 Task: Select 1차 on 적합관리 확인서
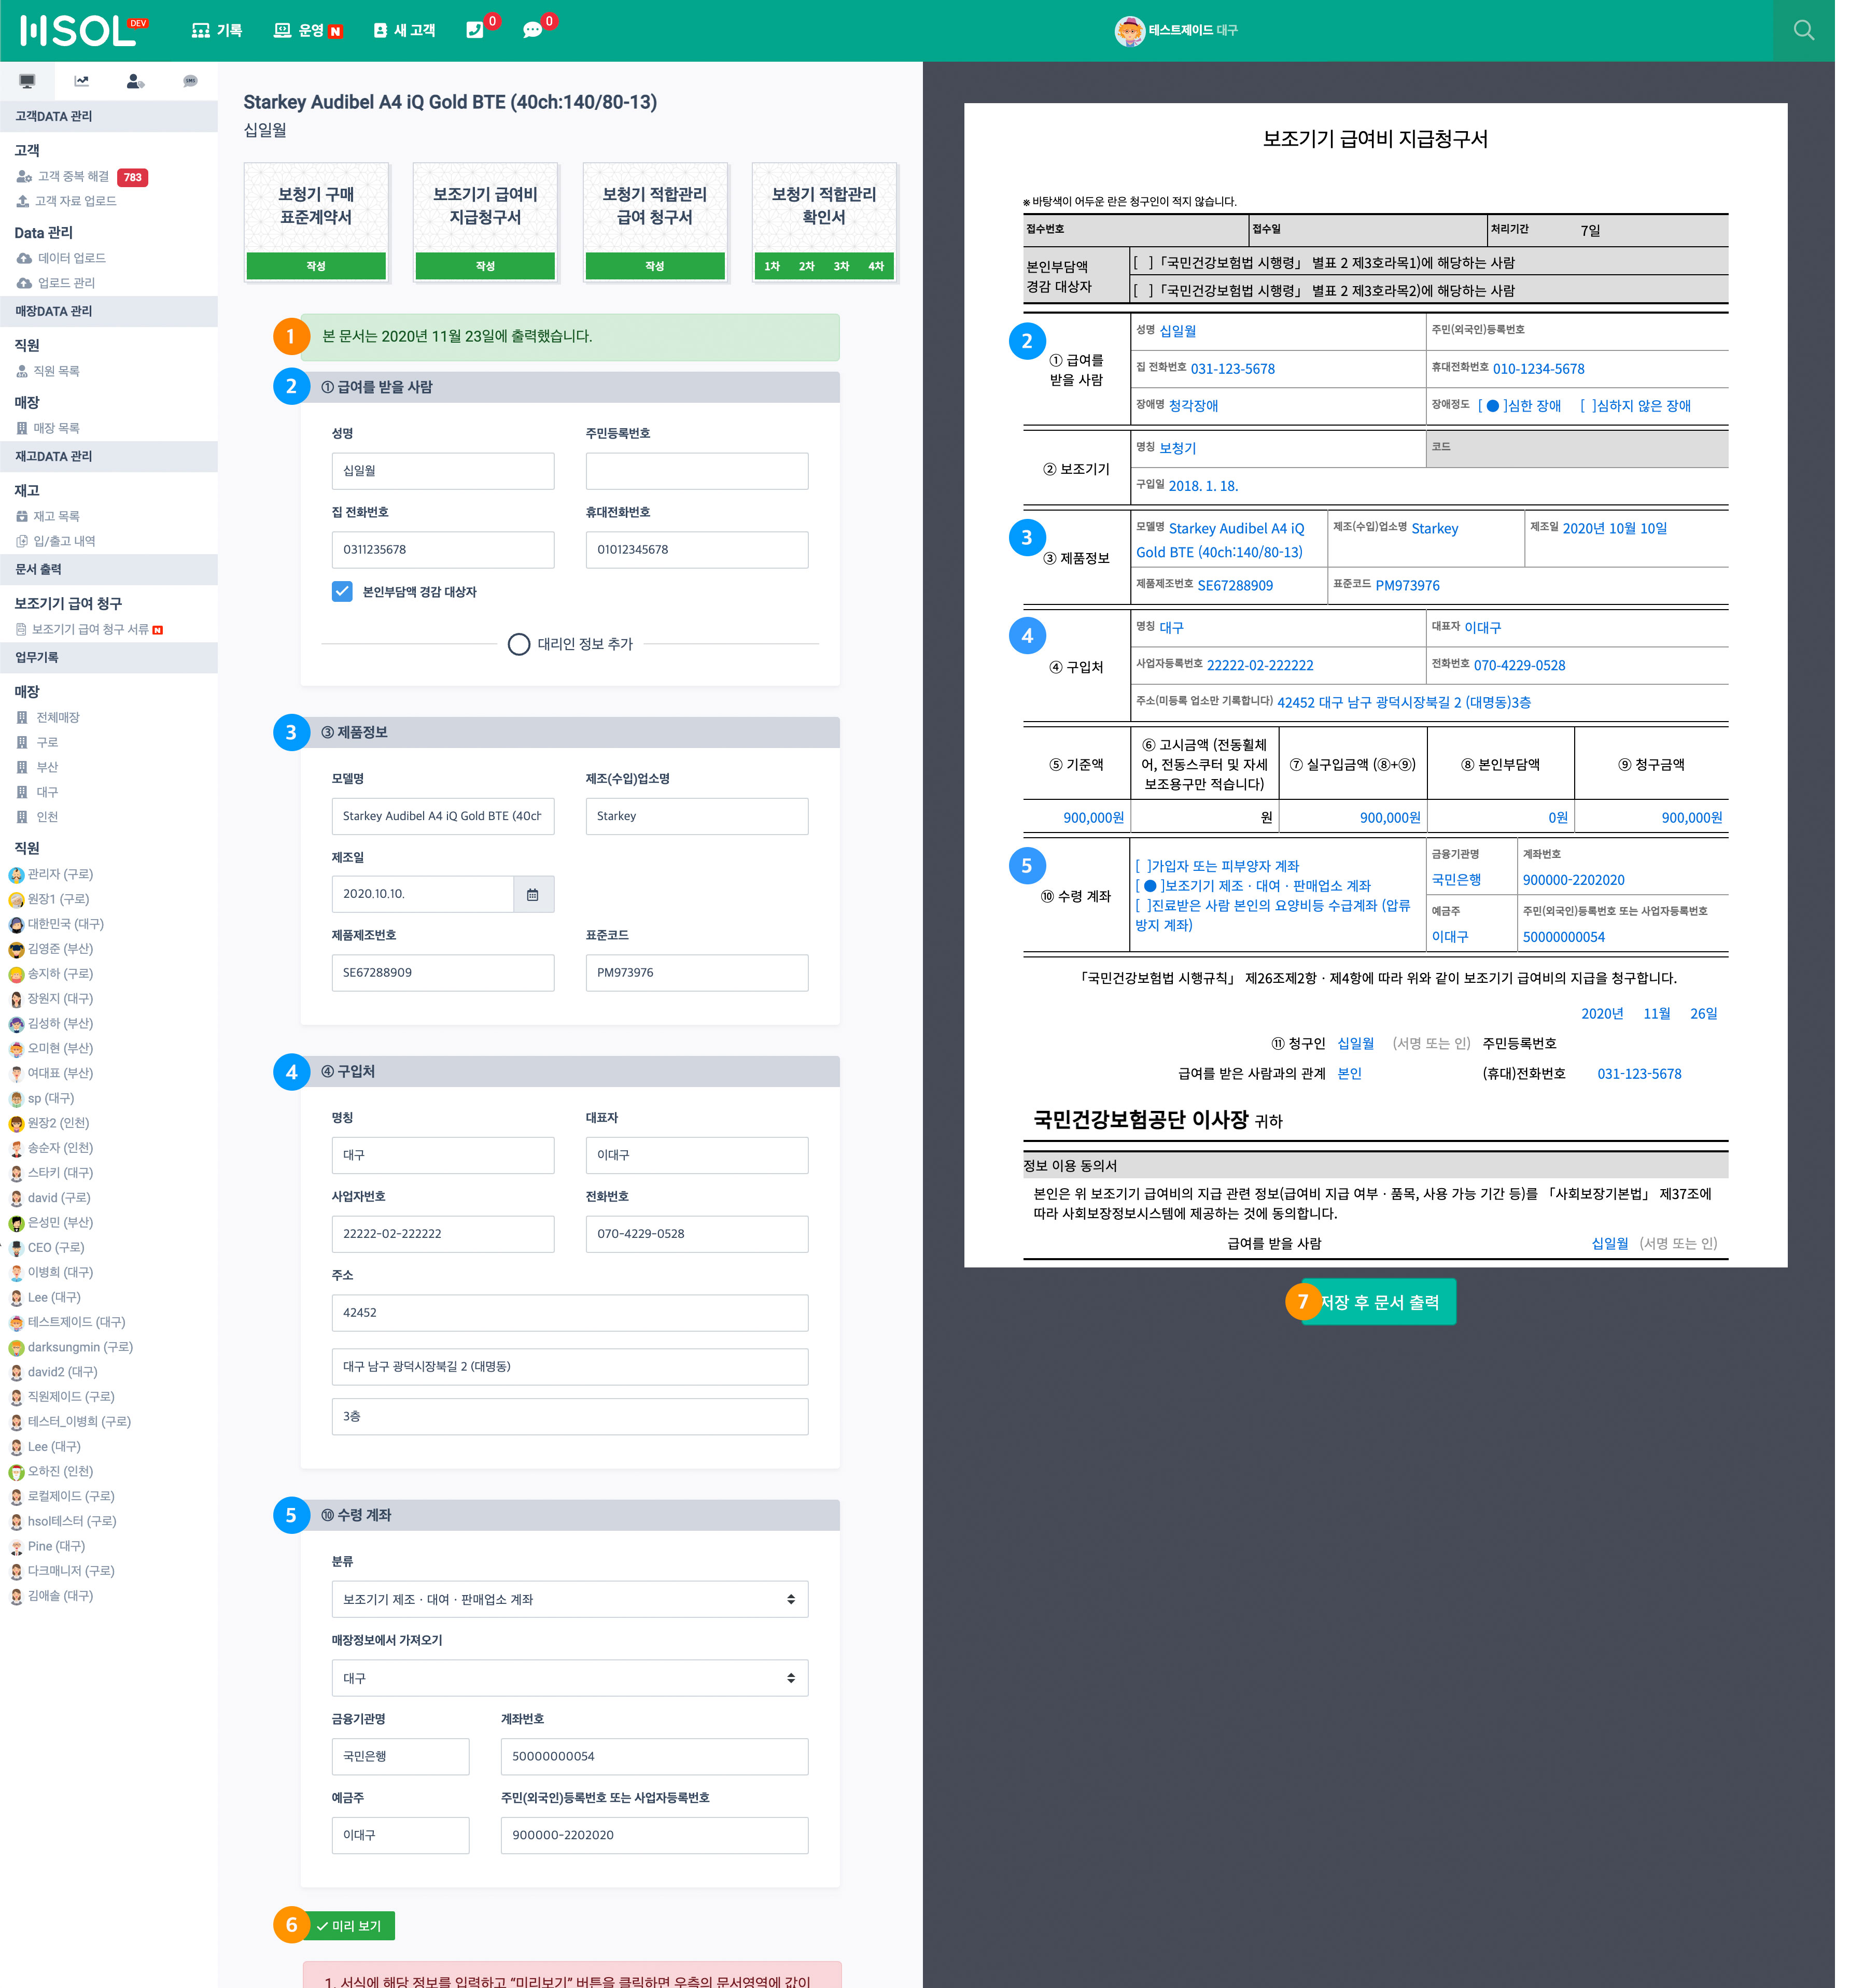point(772,266)
